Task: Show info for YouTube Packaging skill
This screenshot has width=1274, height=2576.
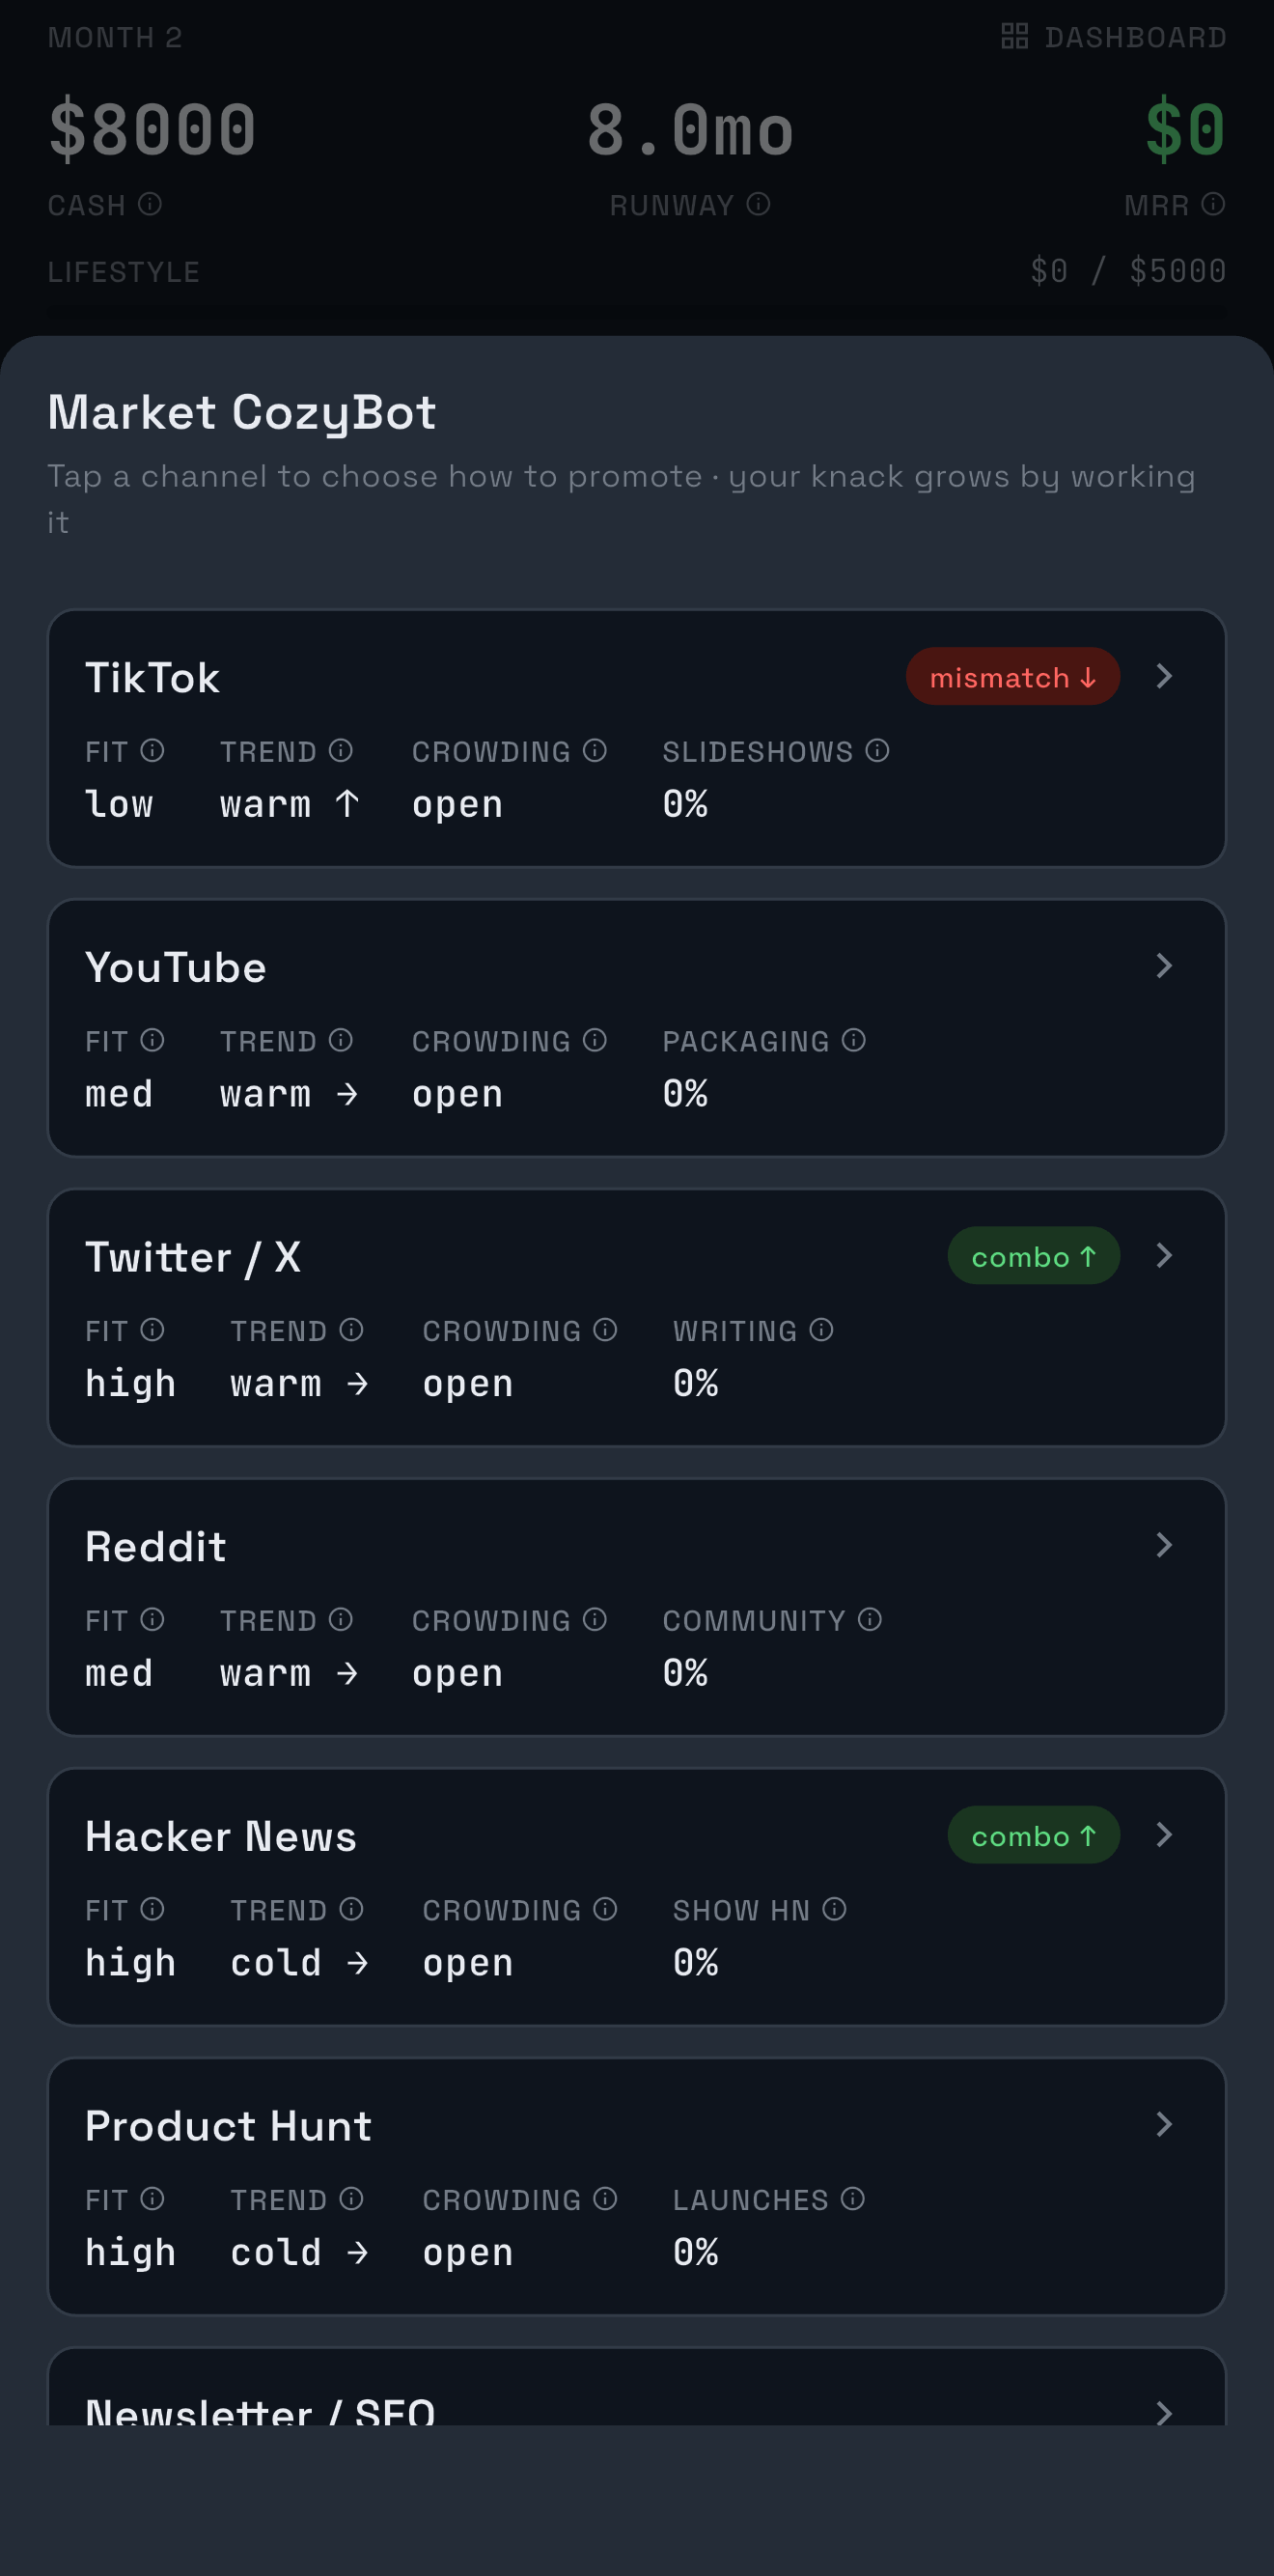Action: coord(853,1040)
